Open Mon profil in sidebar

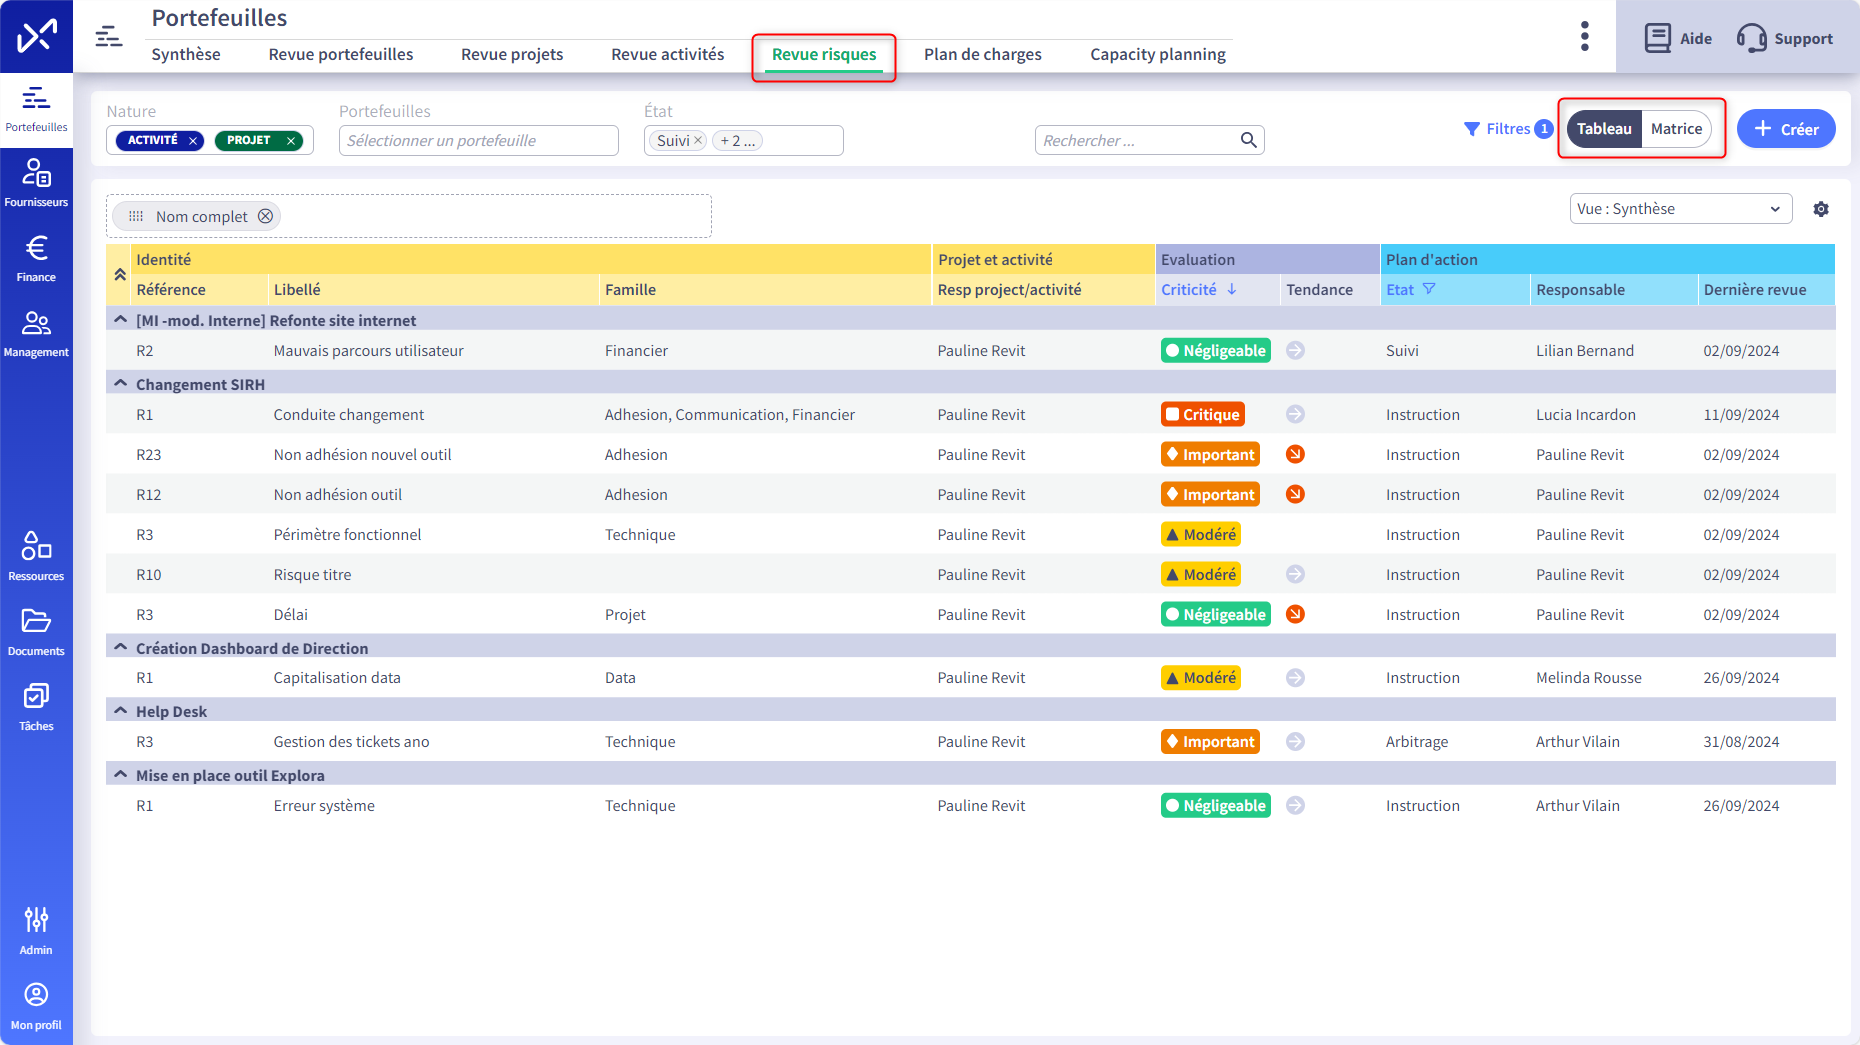(x=36, y=1007)
